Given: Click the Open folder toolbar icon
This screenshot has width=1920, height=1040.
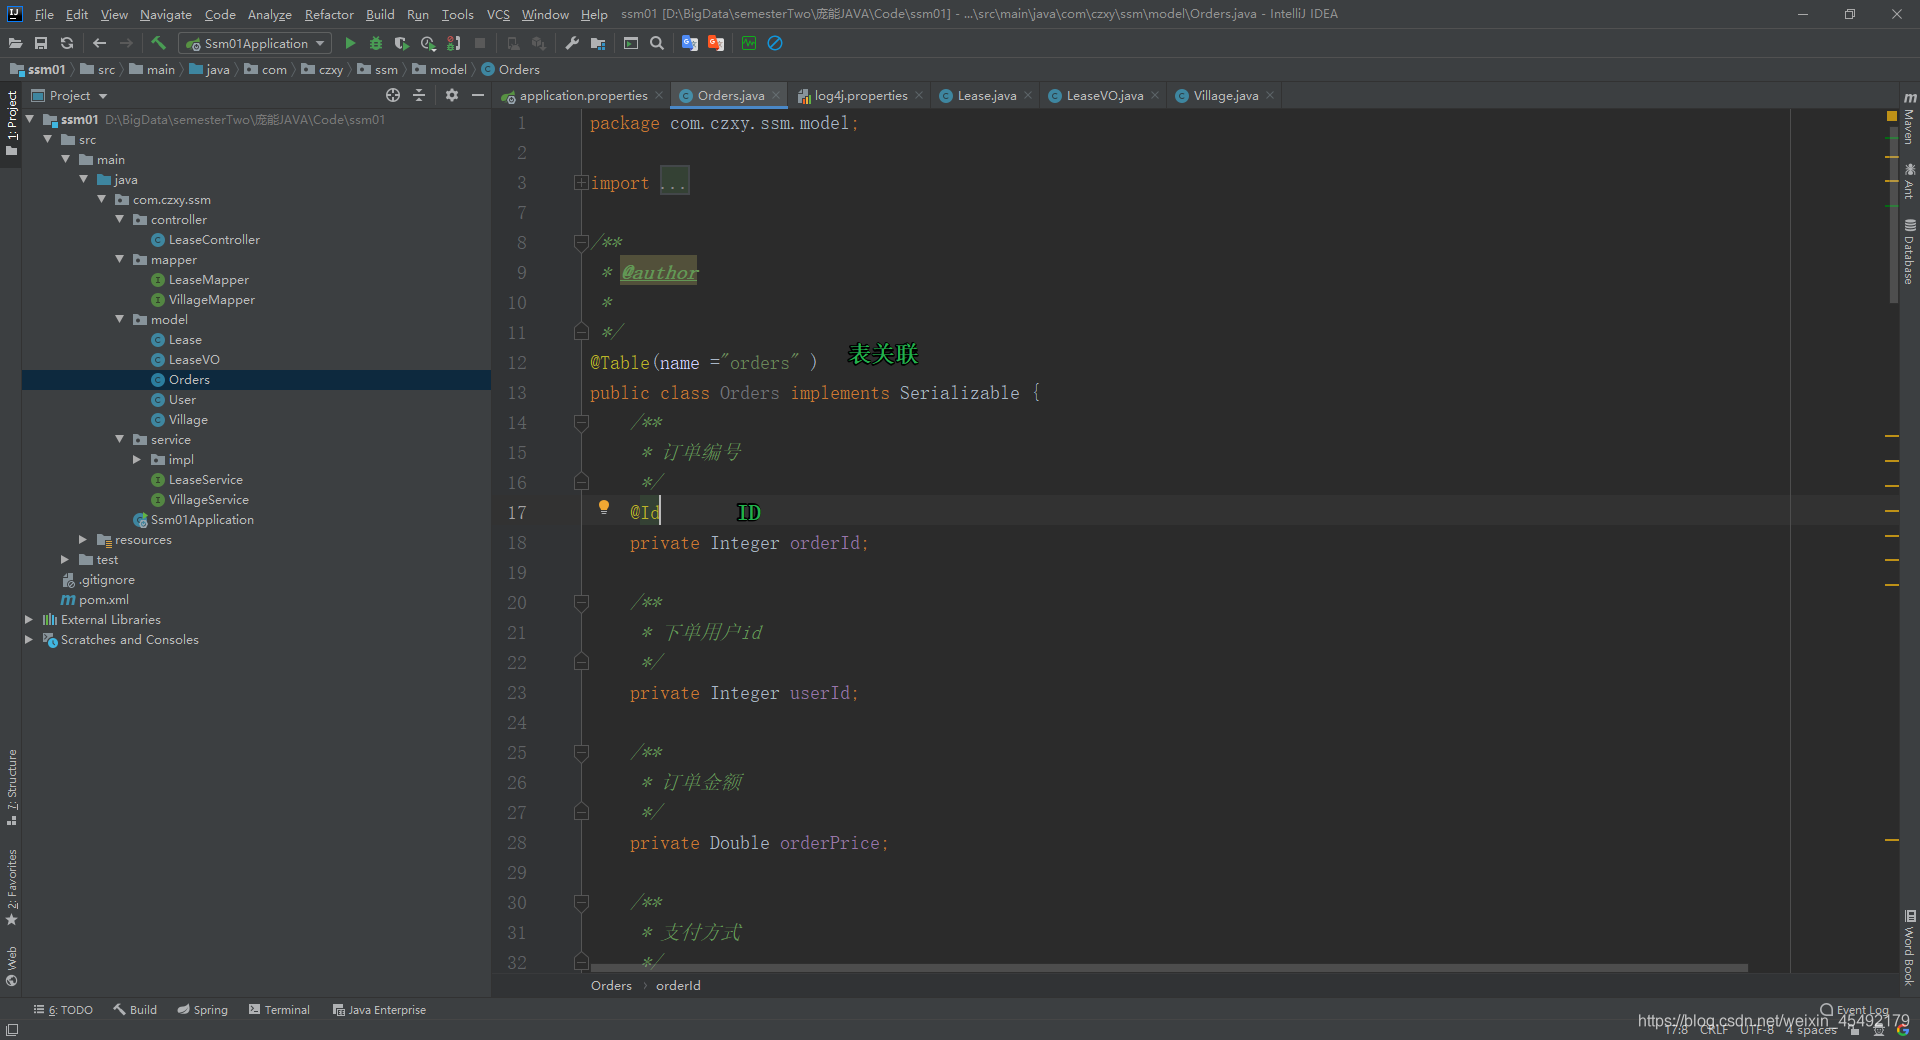Looking at the screenshot, I should click(15, 43).
